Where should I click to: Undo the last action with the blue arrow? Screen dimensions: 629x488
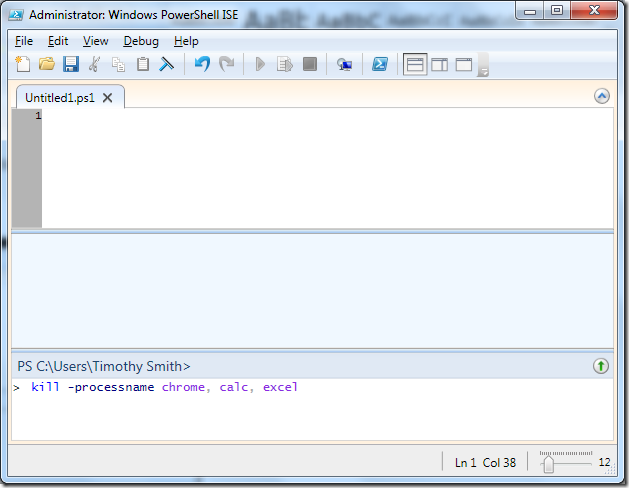coord(203,64)
